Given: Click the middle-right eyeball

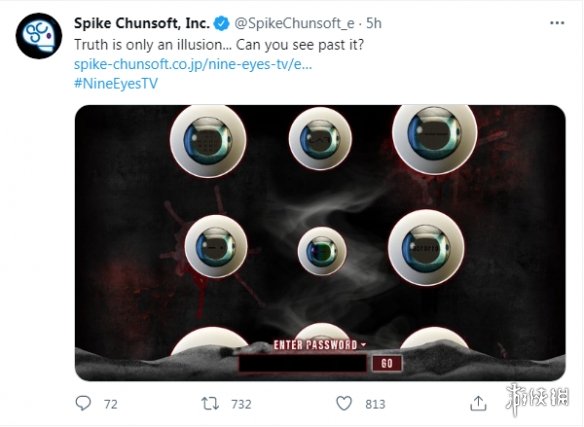Looking at the screenshot, I should [x=426, y=248].
